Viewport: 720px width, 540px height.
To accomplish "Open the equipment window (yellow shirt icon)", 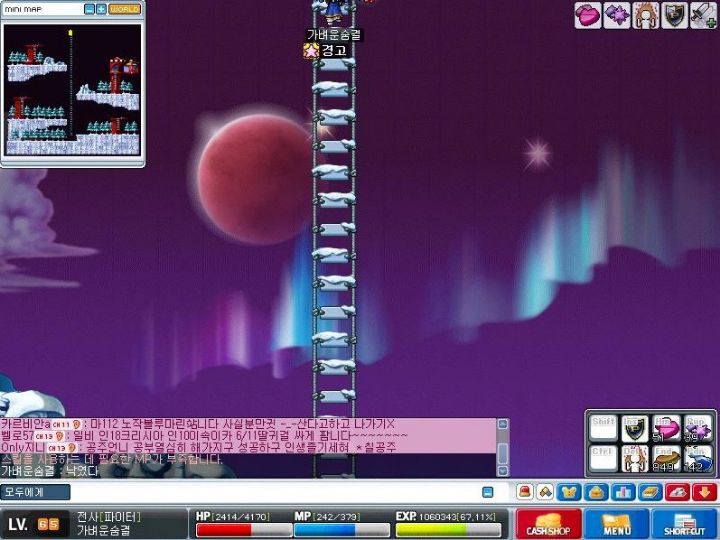I will pos(569,492).
